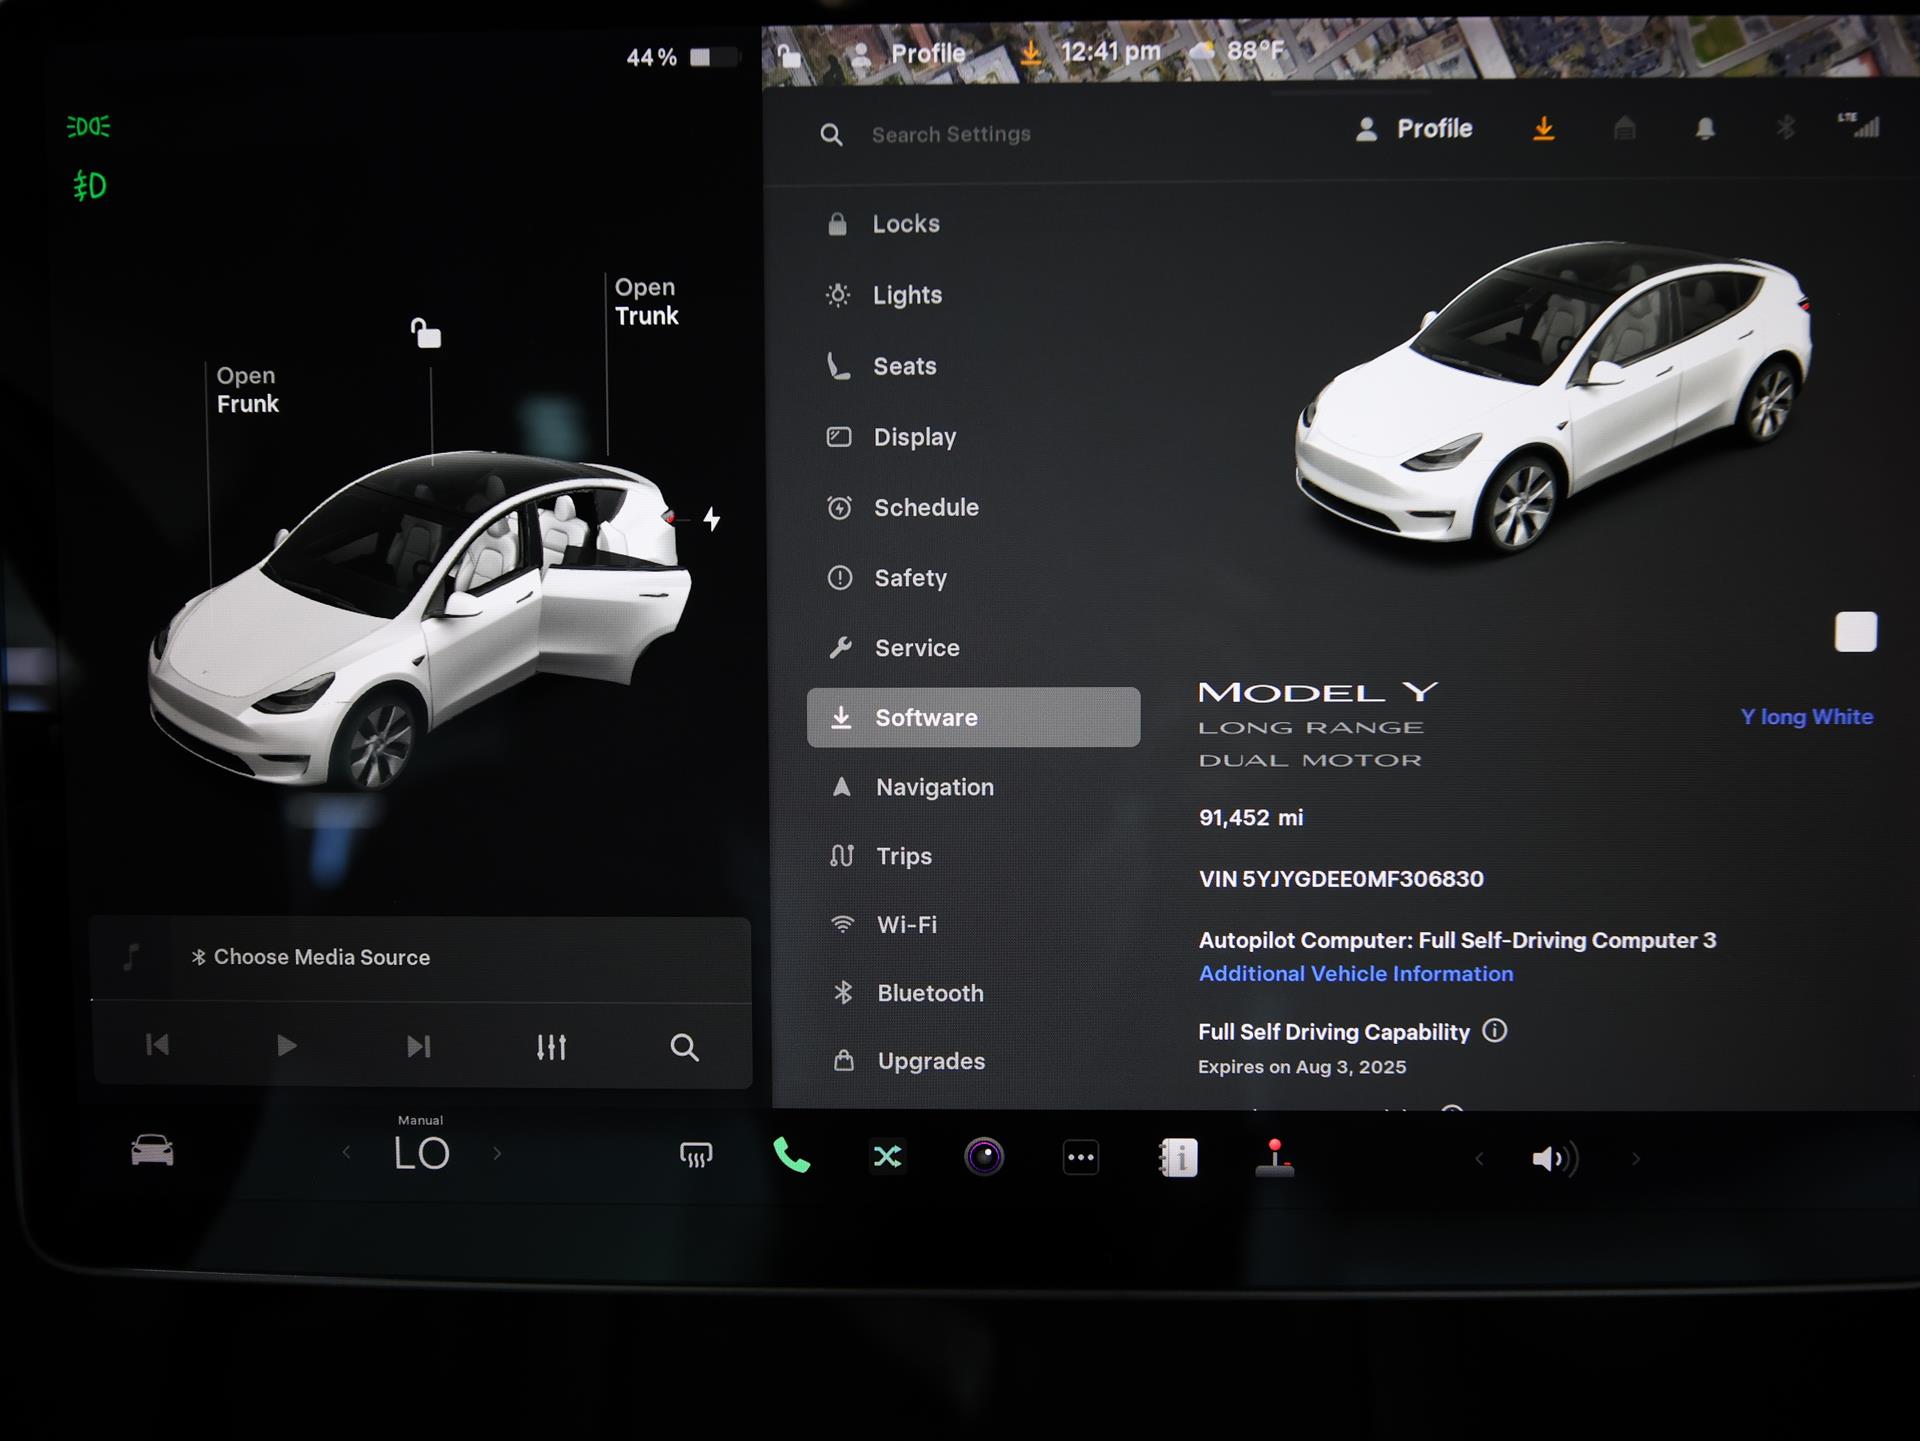This screenshot has width=1920, height=1441.
Task: Open Additional Vehicle Information link
Action: pos(1356,974)
